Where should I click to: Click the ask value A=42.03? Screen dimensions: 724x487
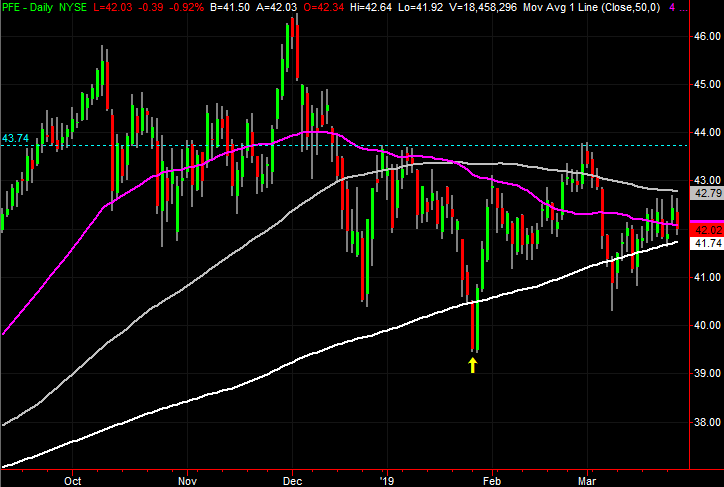click(x=277, y=7)
